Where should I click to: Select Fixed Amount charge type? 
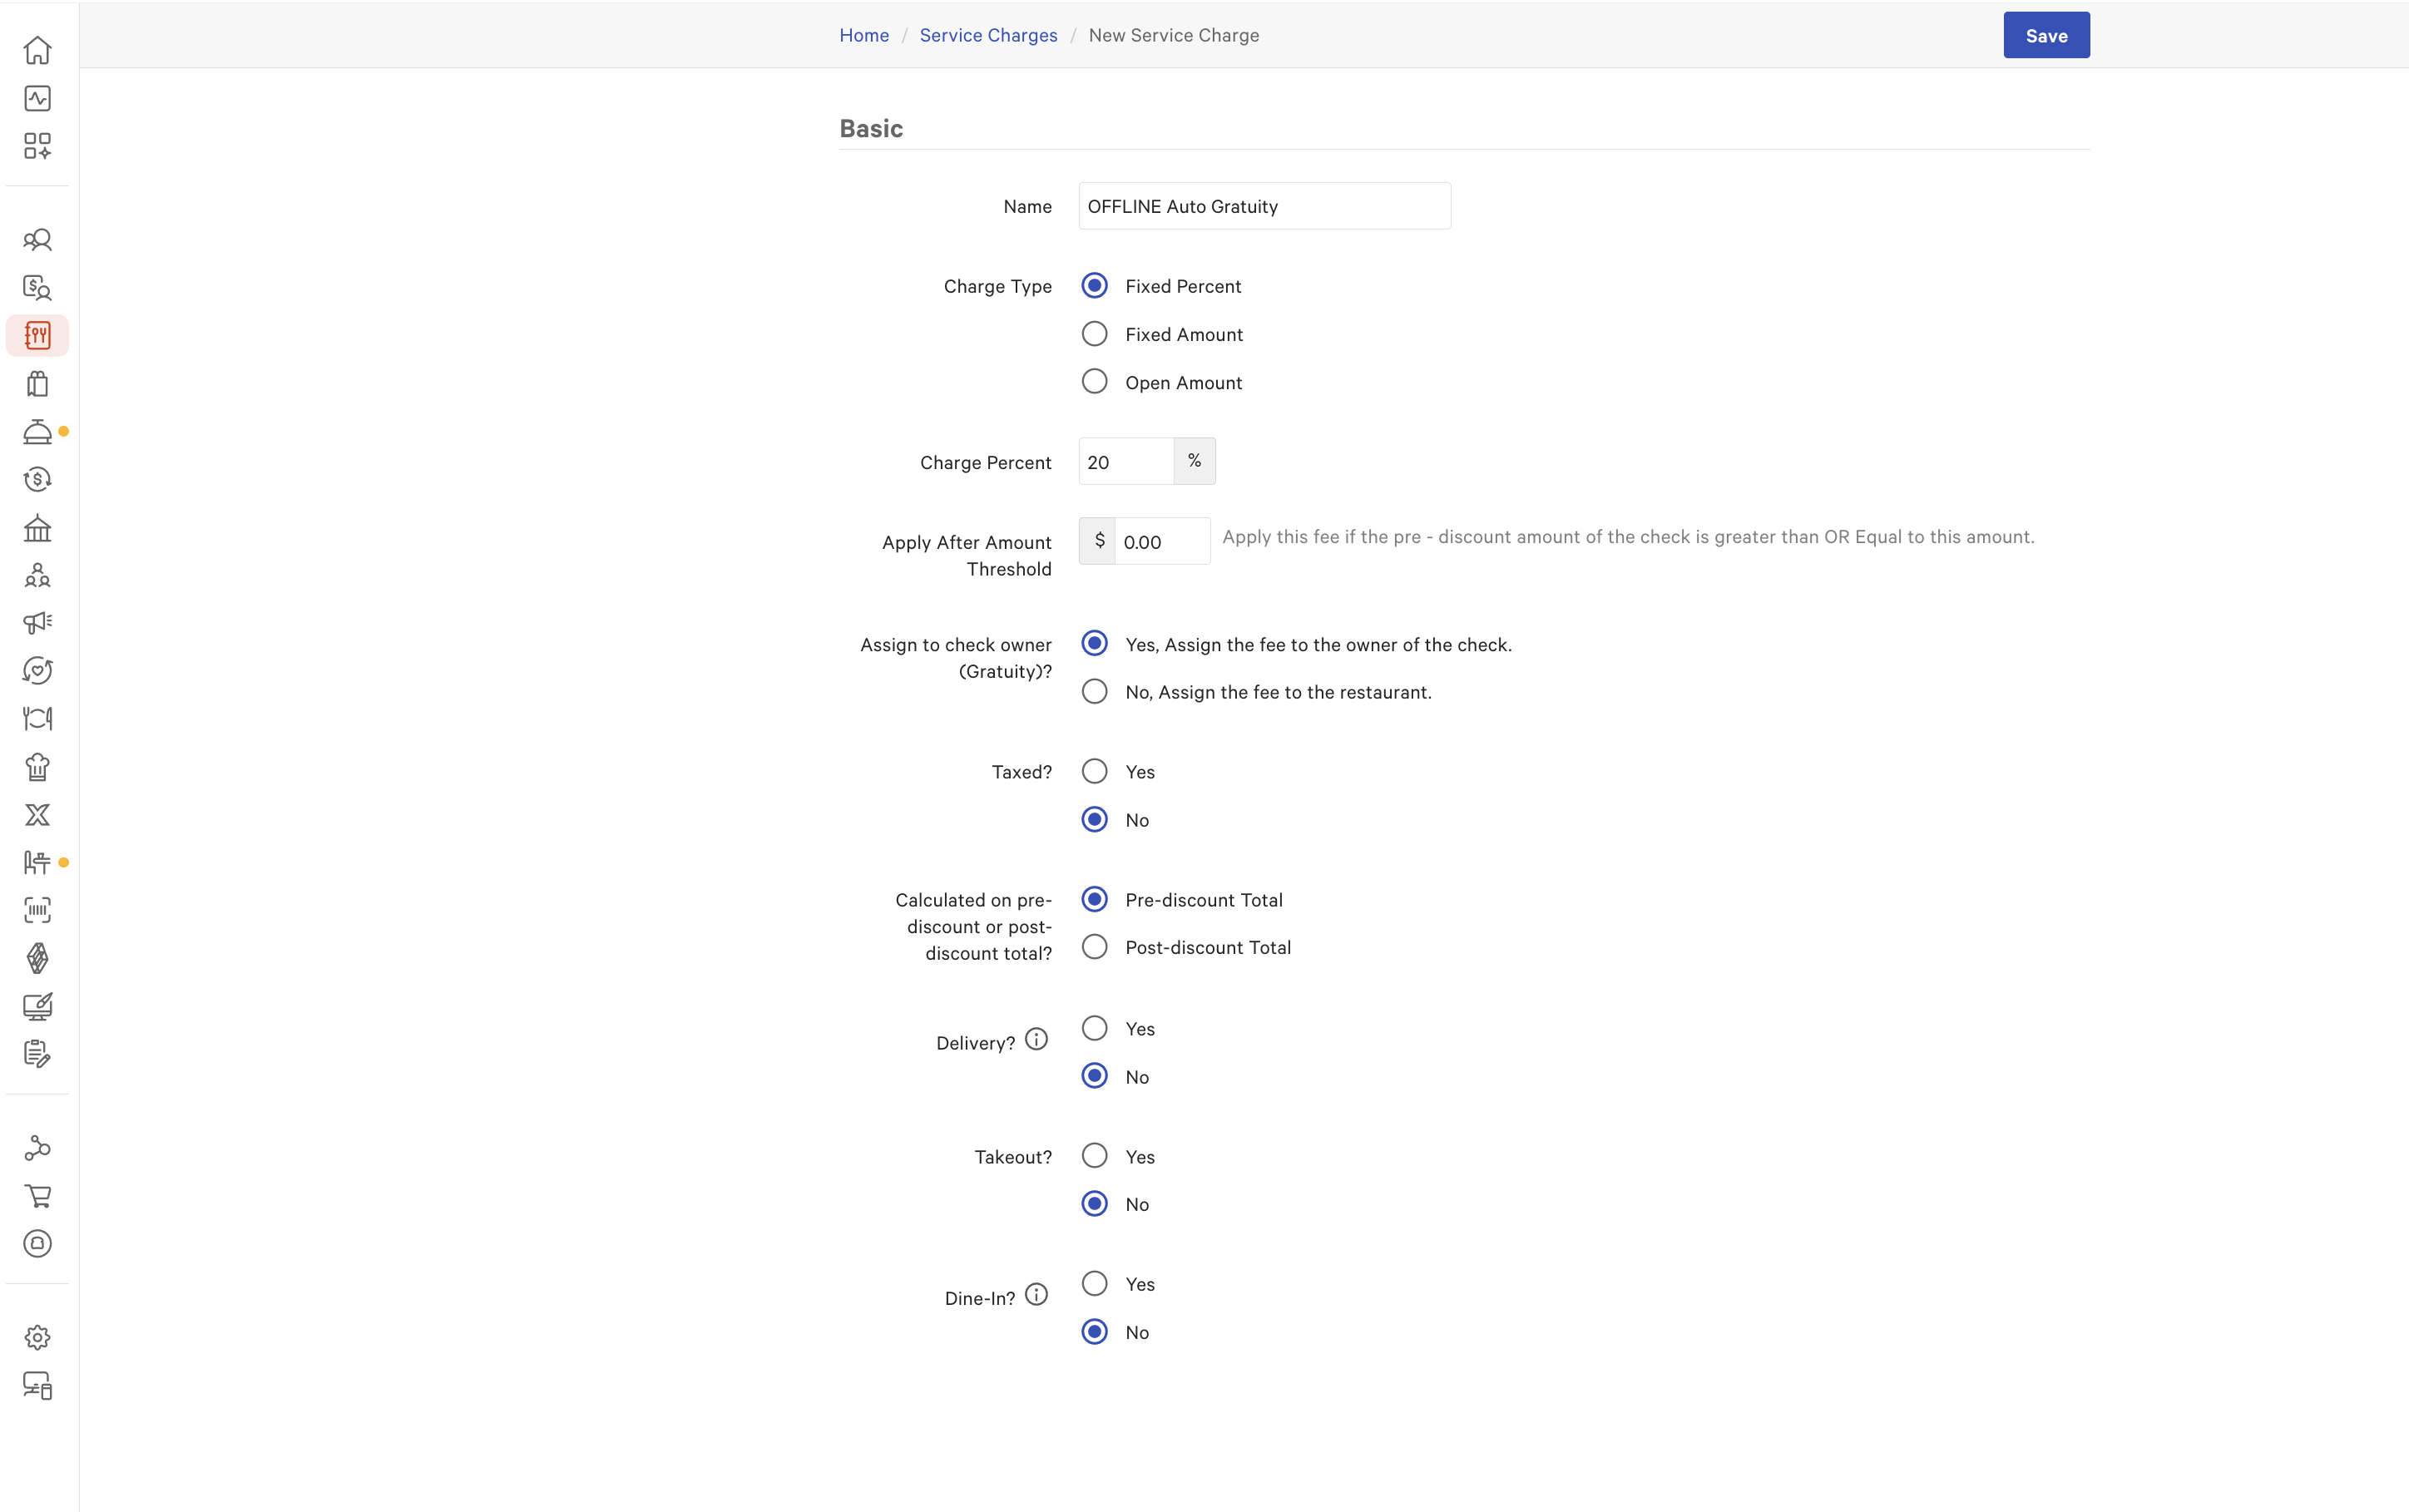click(1094, 334)
